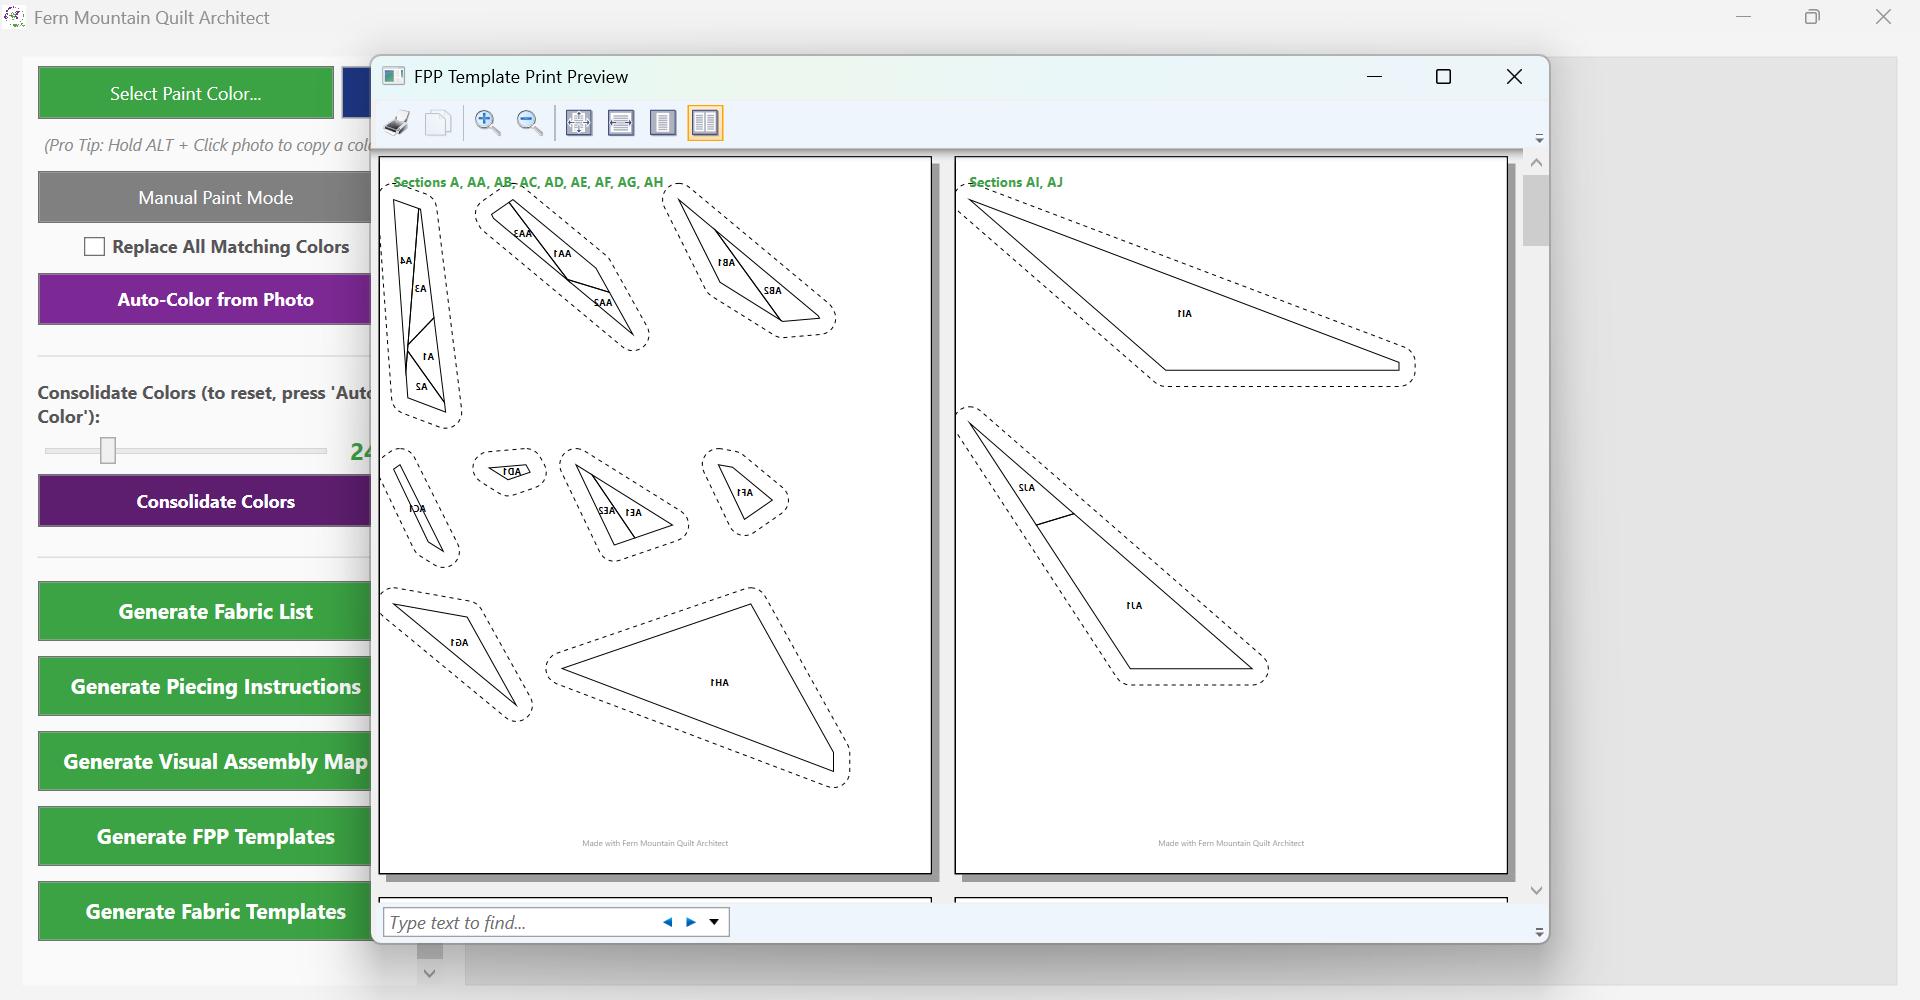
Task: Click the find next arrow
Action: pyautogui.click(x=691, y=922)
